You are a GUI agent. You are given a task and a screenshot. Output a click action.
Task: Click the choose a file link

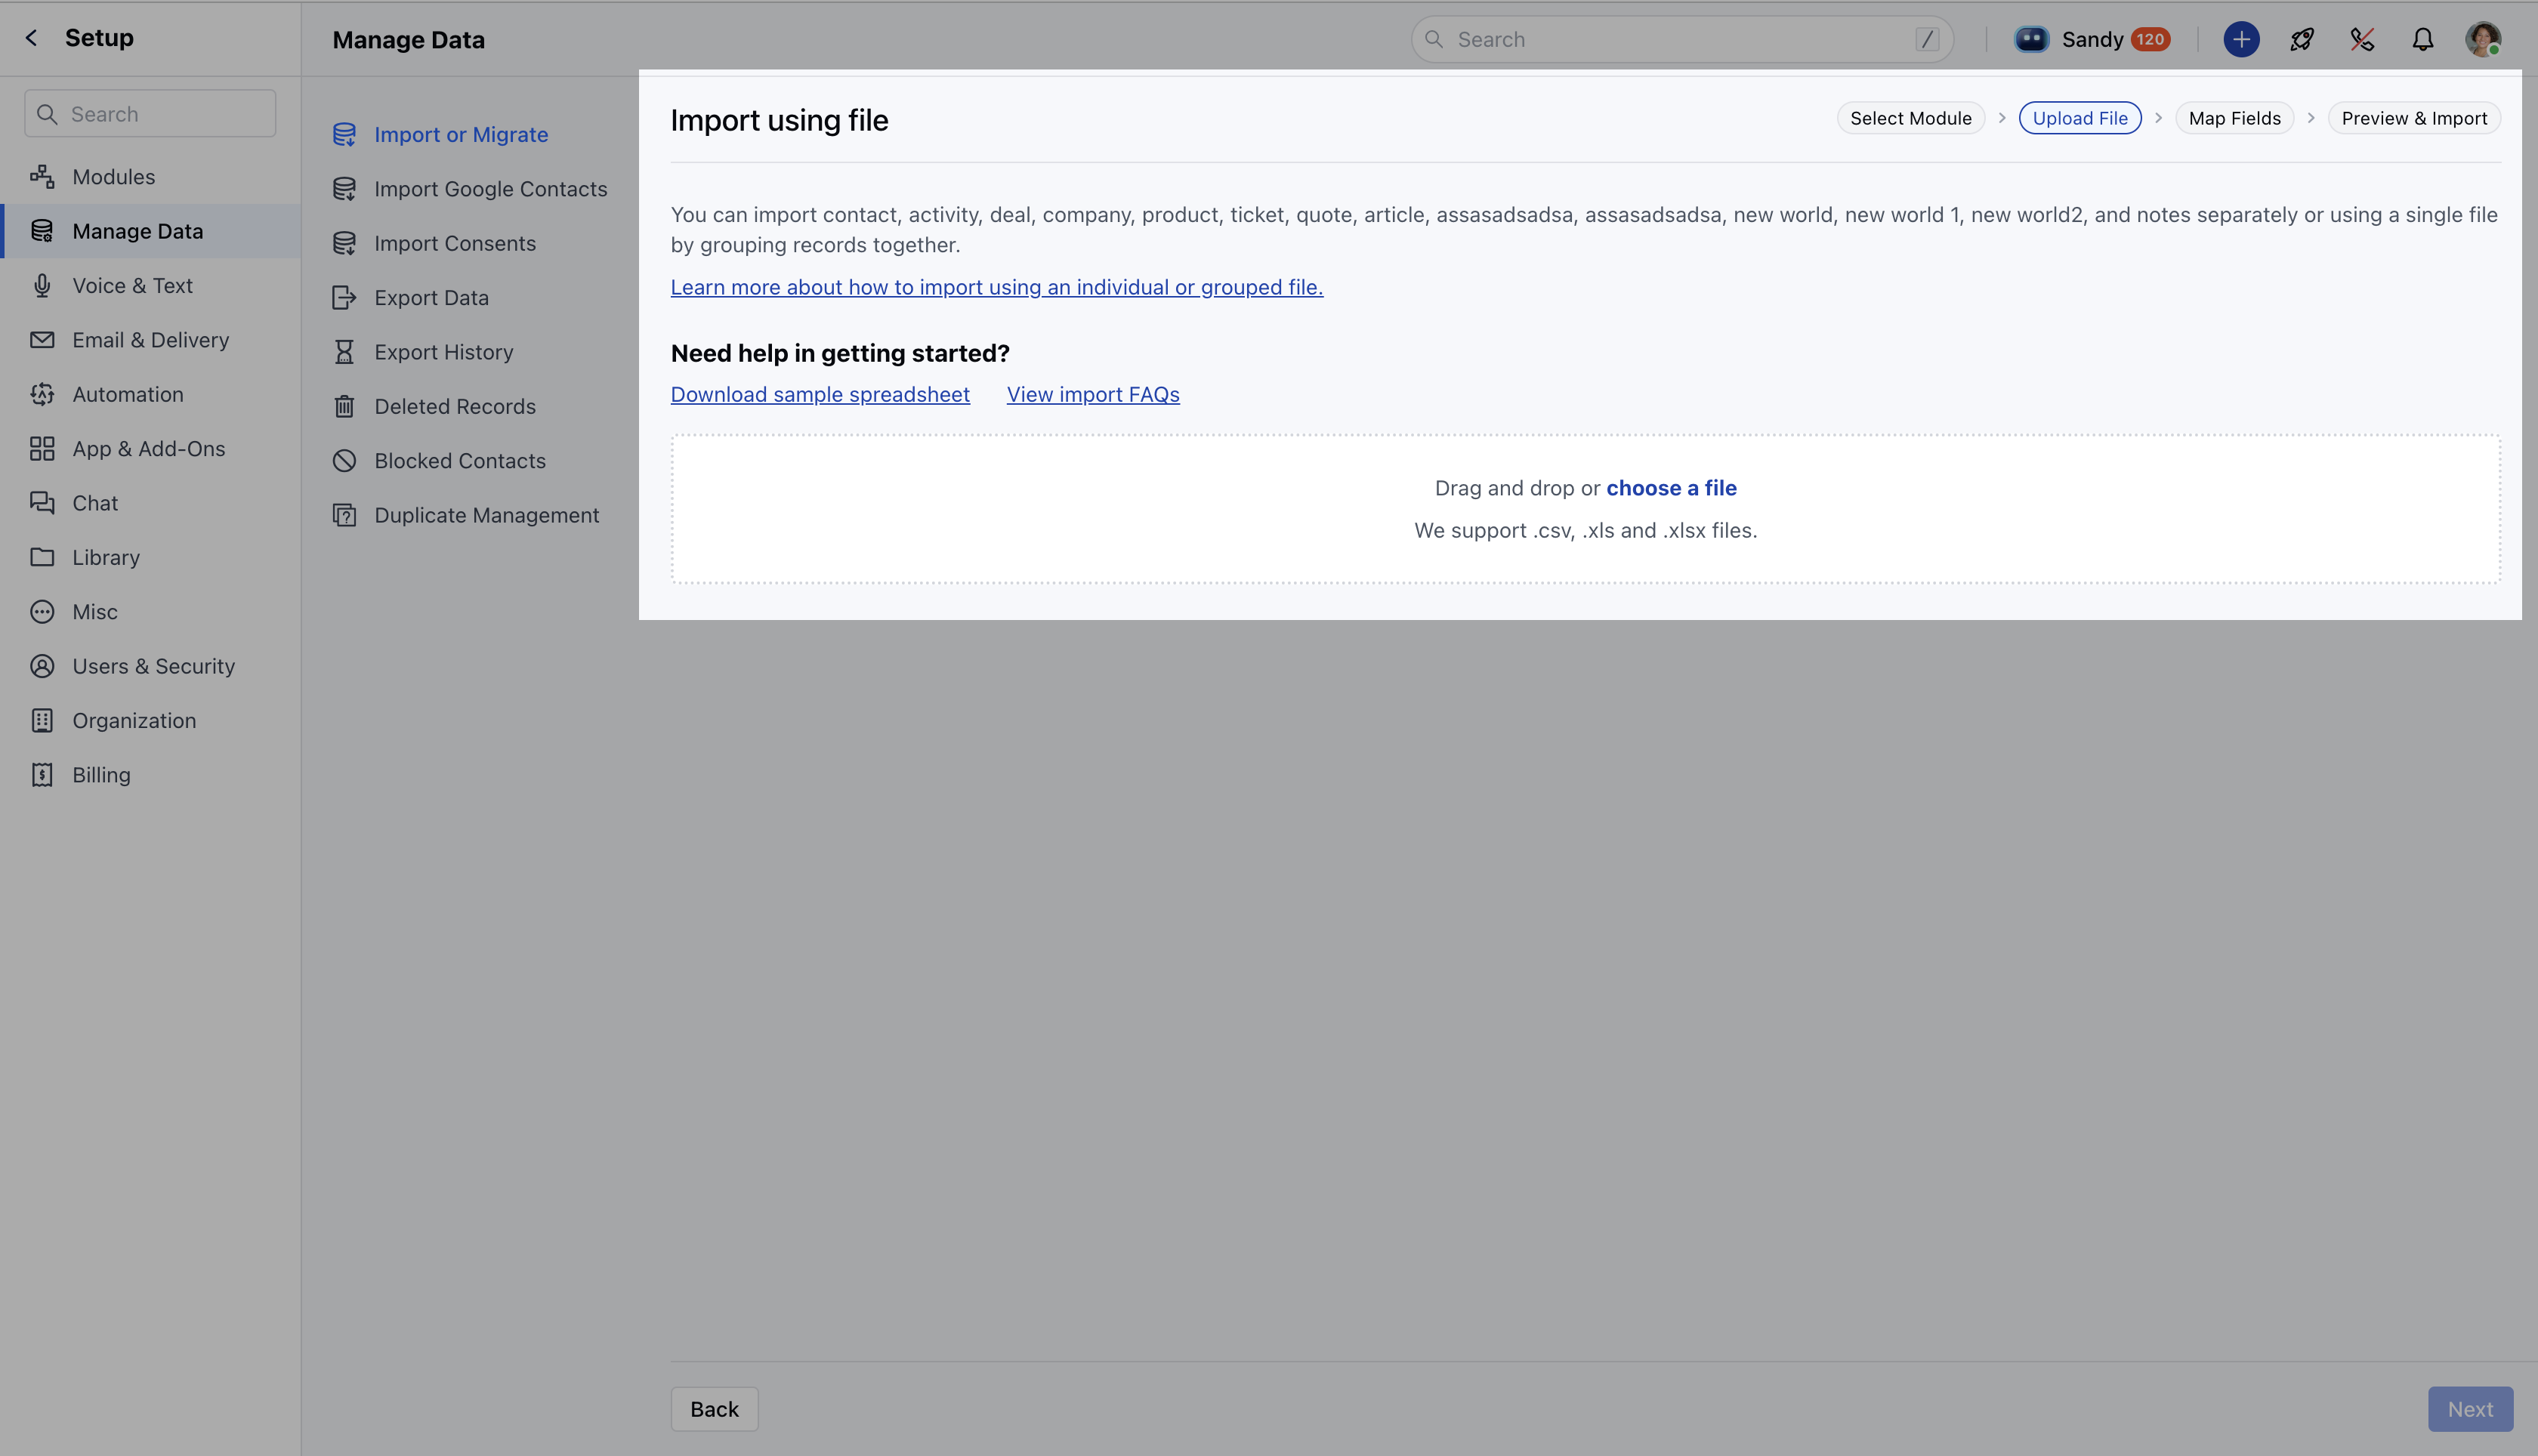(1670, 488)
